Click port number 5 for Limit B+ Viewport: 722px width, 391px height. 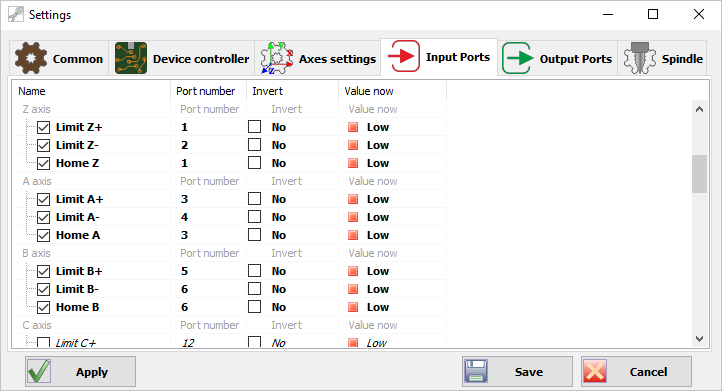point(184,271)
